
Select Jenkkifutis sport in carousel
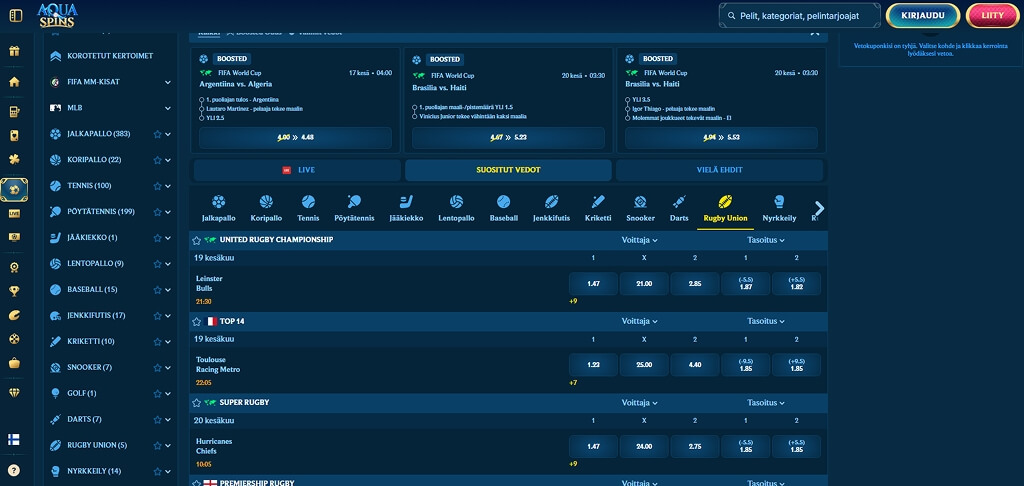[551, 209]
